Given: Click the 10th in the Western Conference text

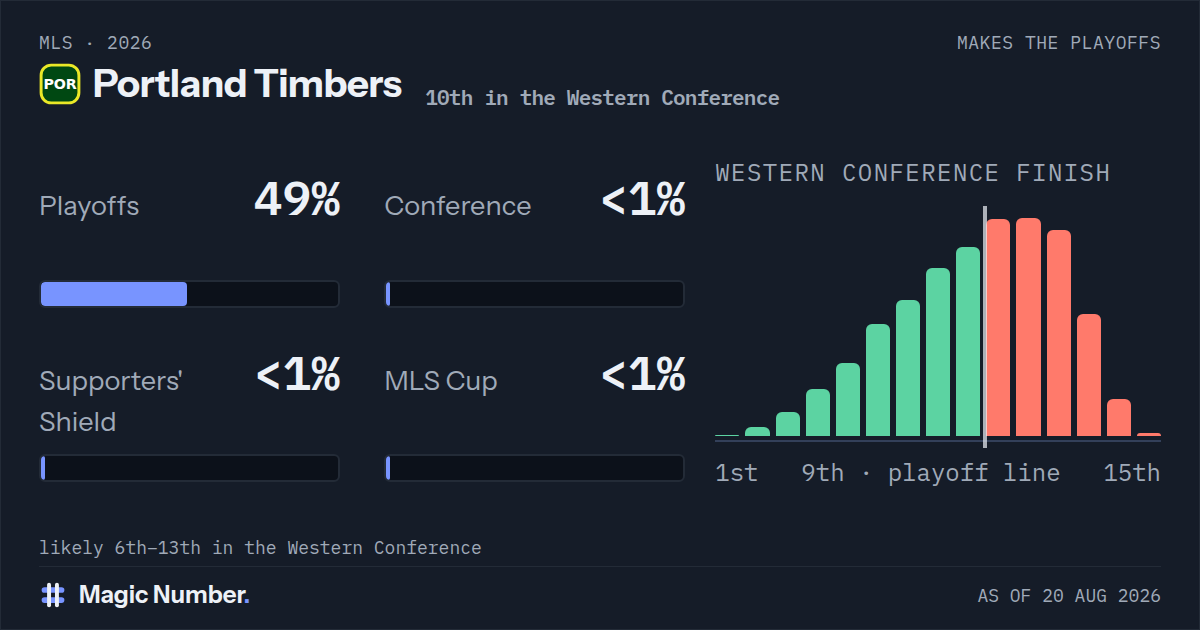Looking at the screenshot, I should pyautogui.click(x=602, y=98).
